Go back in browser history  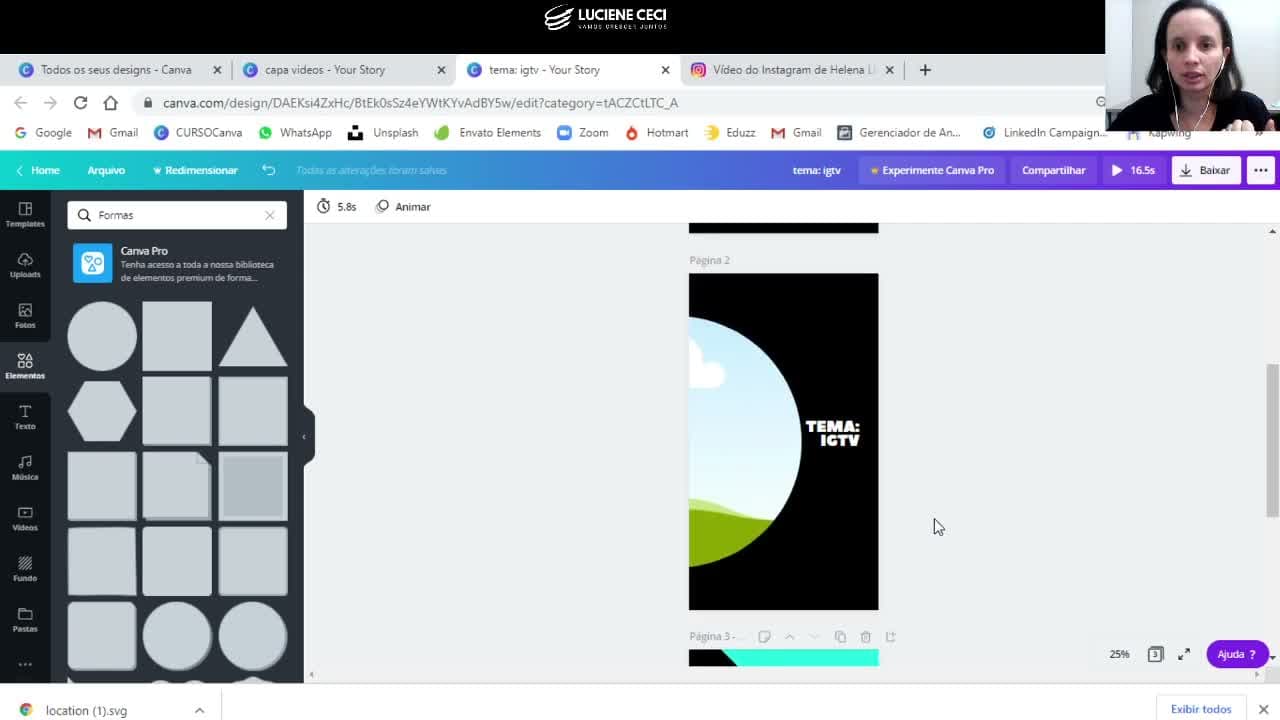pos(20,102)
